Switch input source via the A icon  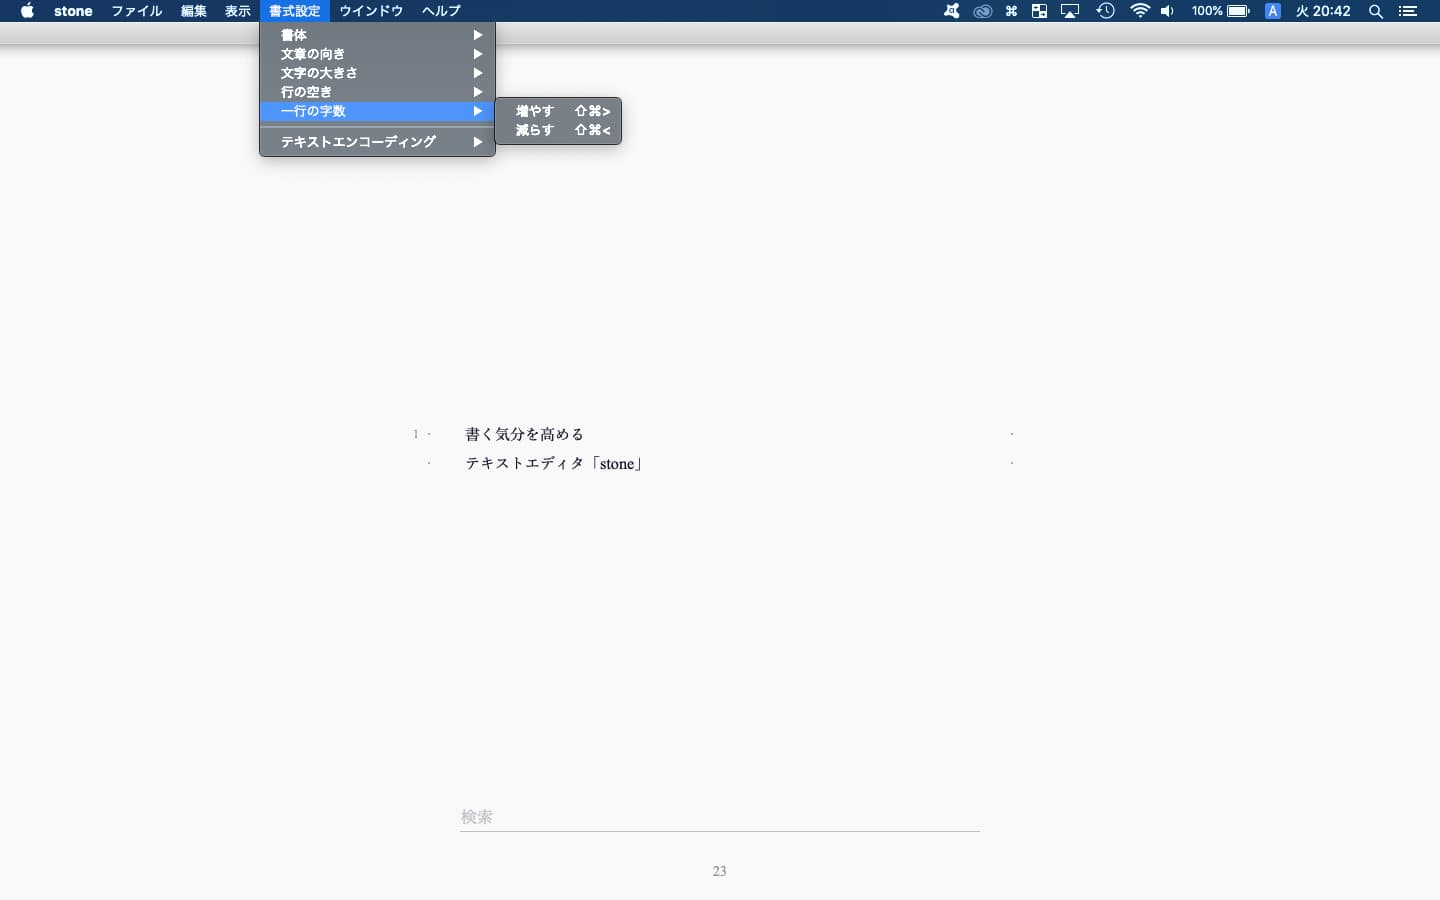tap(1272, 11)
